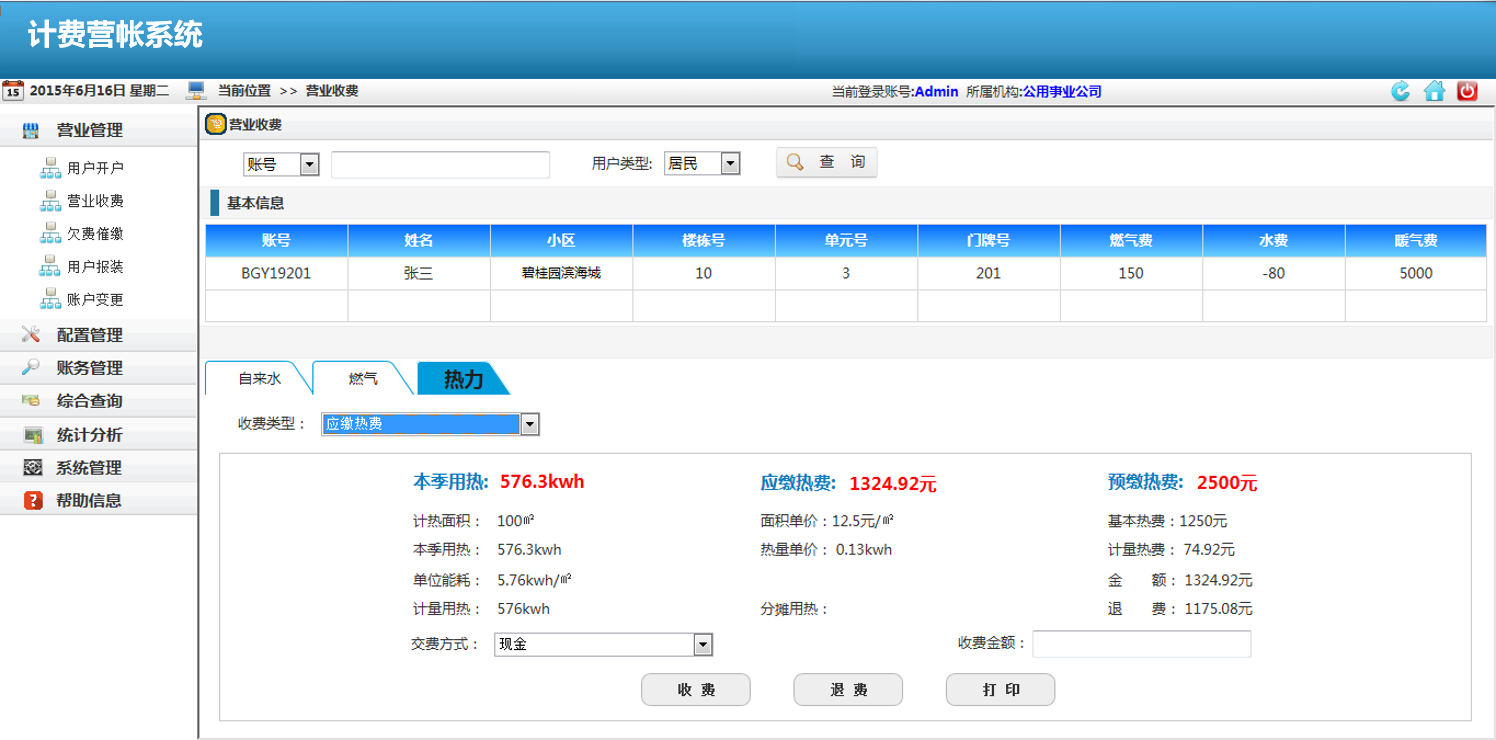
Task: Click refund value 1175.08元
Action: click(1218, 608)
